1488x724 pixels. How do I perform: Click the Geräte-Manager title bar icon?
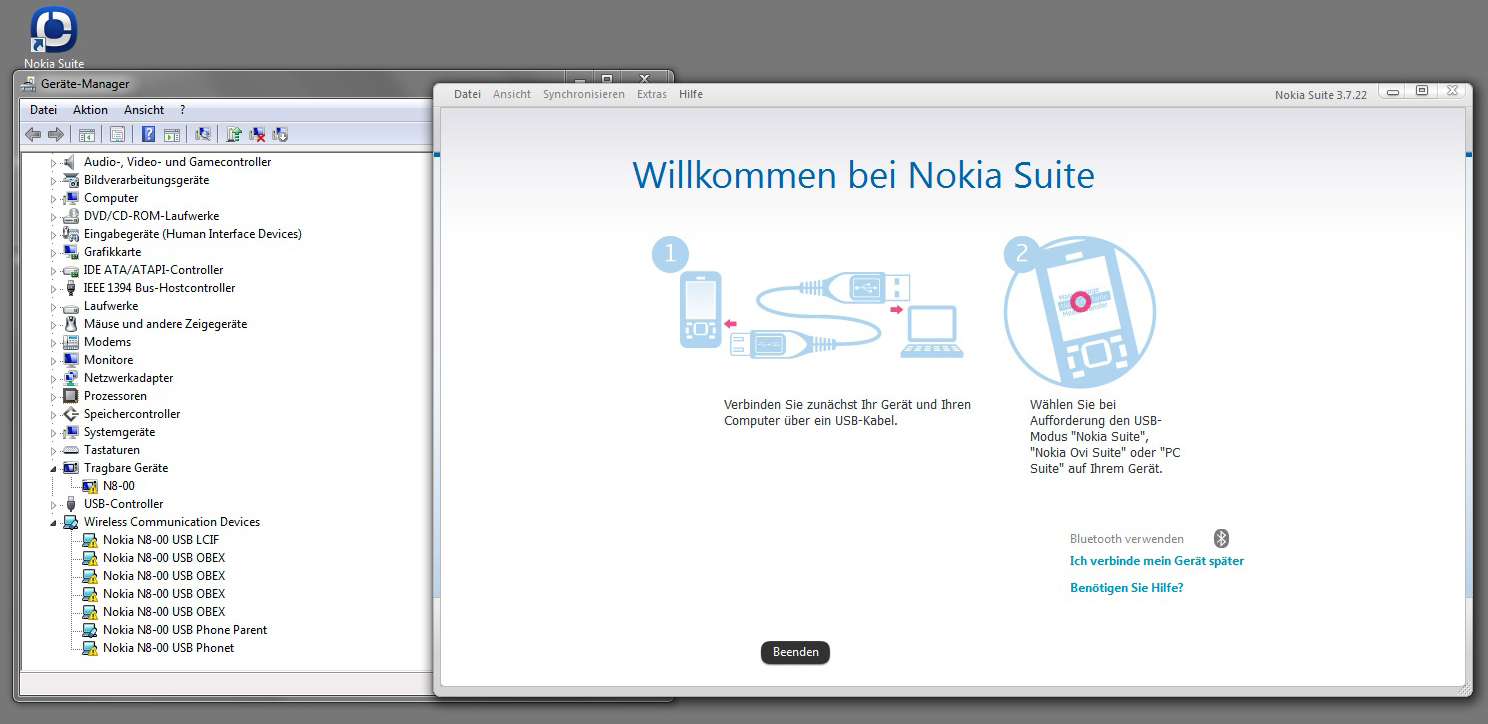coord(28,84)
